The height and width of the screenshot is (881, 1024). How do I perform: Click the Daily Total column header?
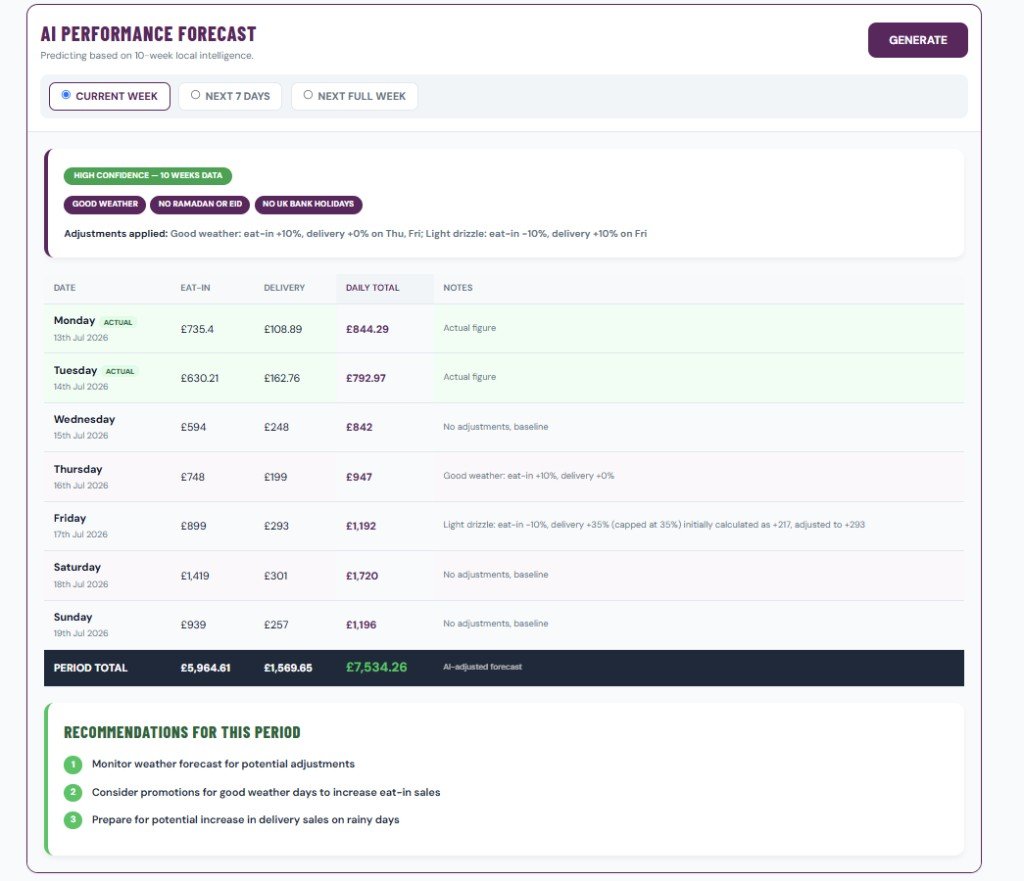pyautogui.click(x=372, y=288)
